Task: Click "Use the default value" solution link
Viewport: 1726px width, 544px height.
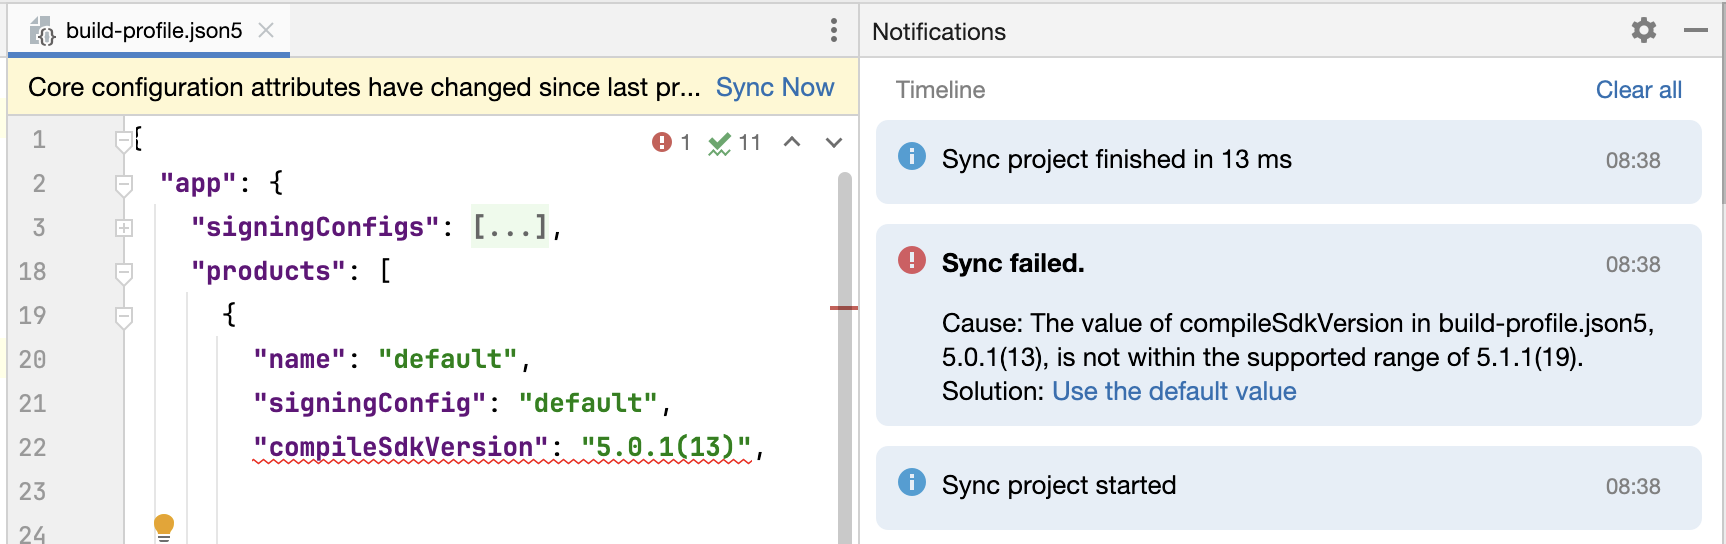Action: coord(1174,391)
